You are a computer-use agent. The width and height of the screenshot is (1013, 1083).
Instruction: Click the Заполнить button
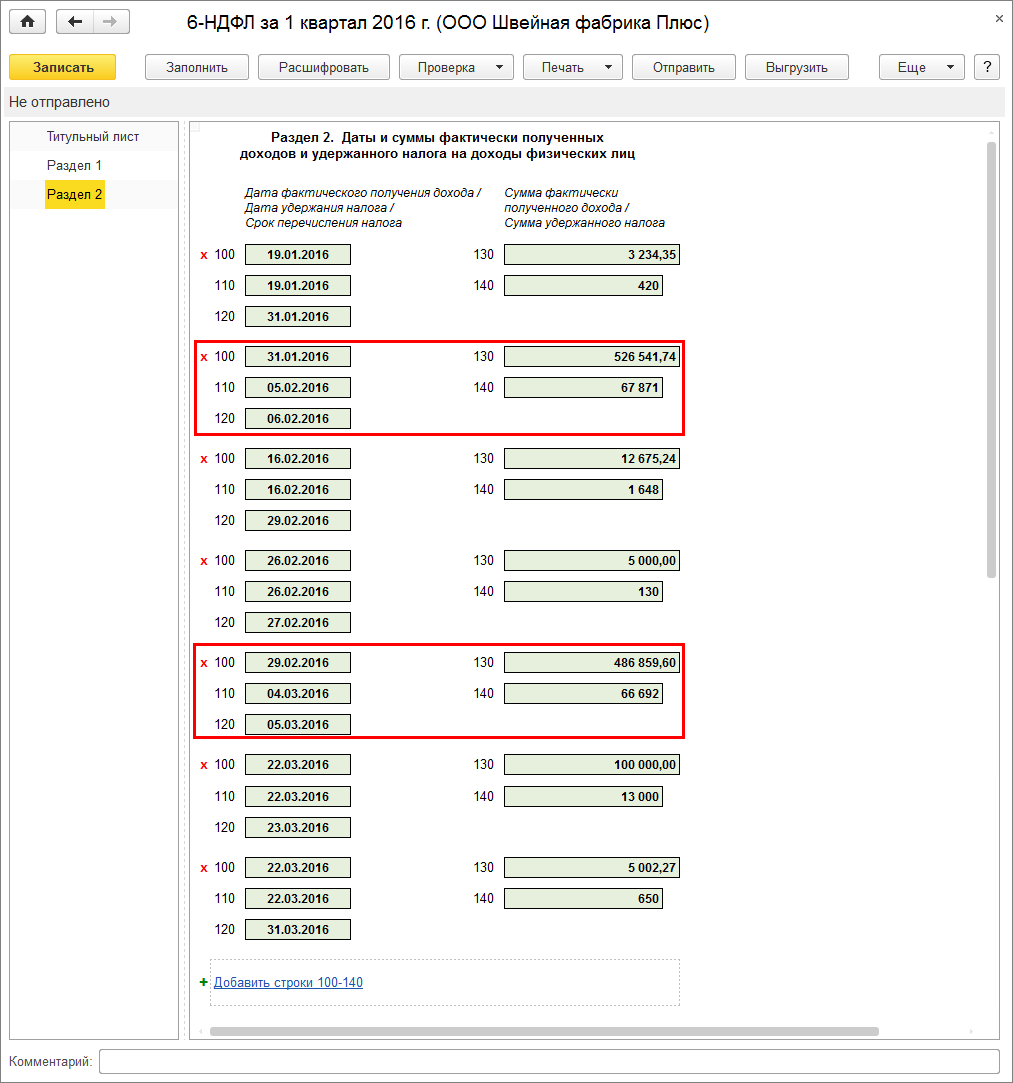[197, 67]
